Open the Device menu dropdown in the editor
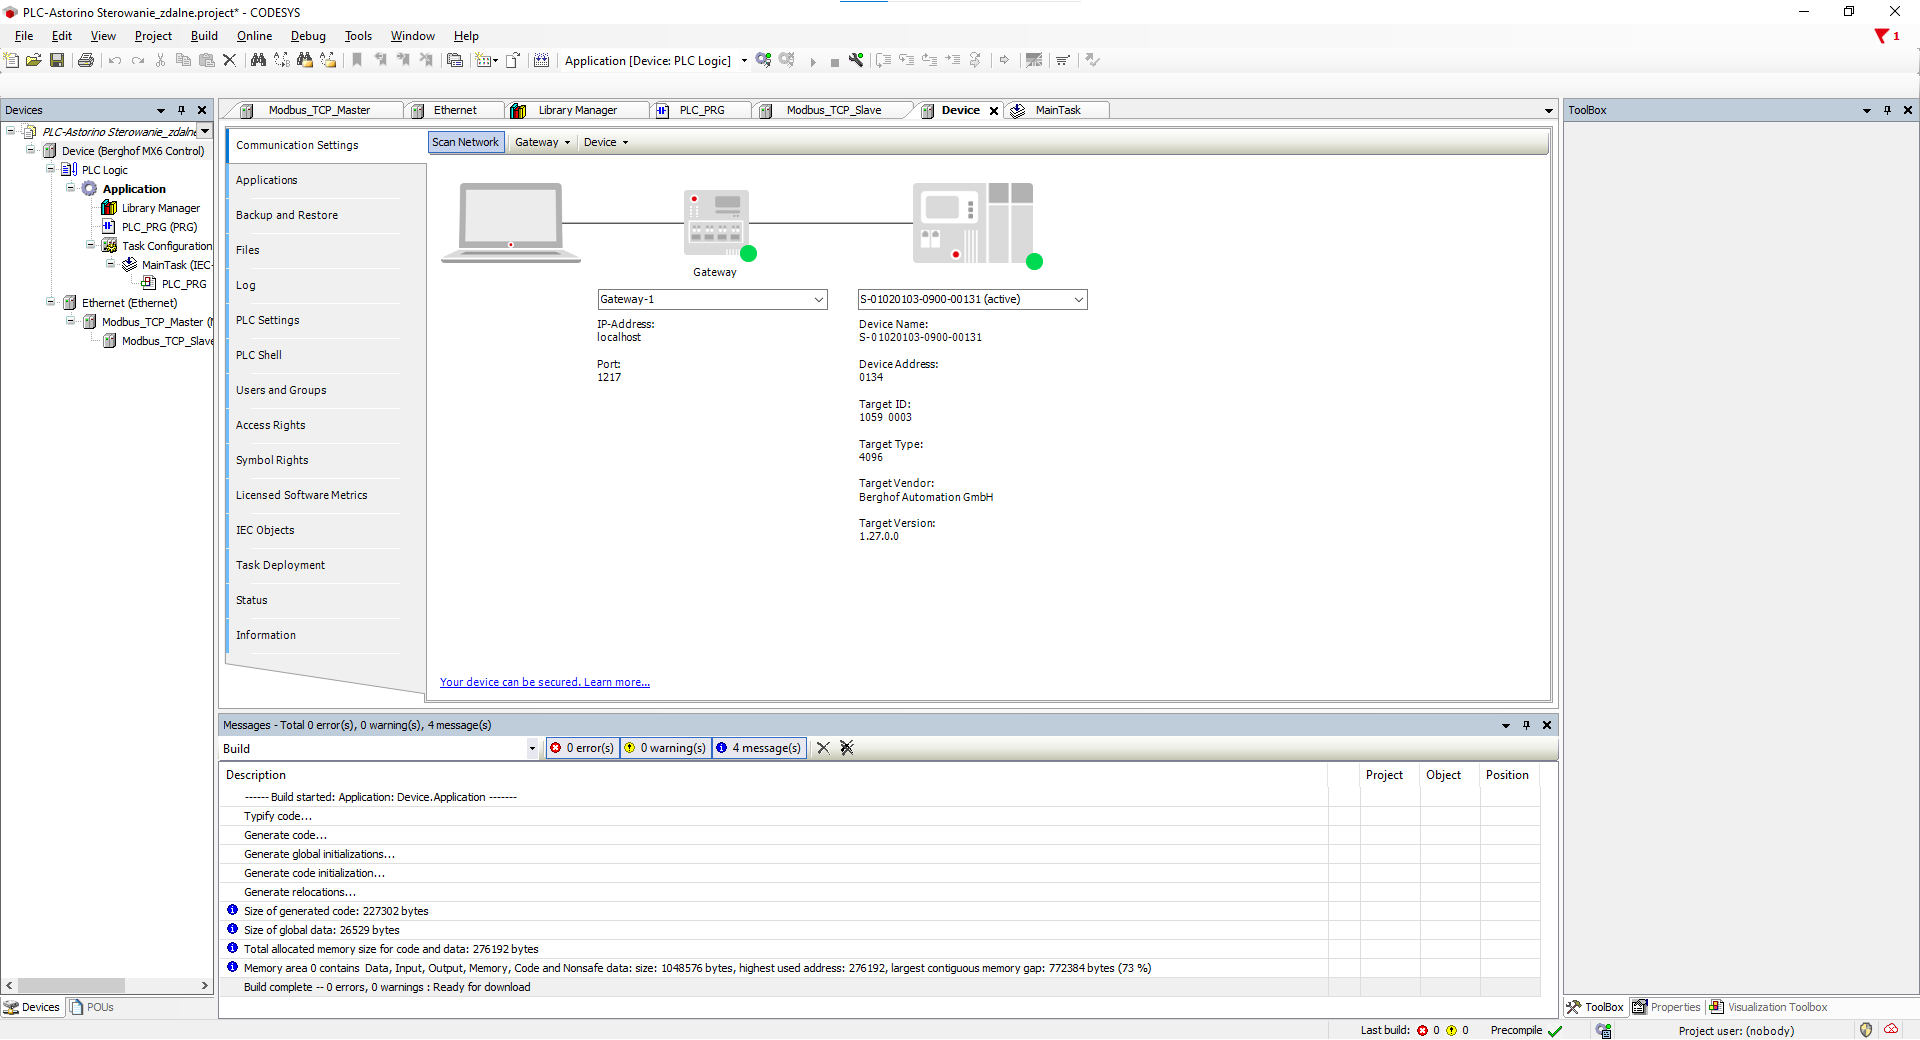Viewport: 1920px width, 1040px height. tap(606, 142)
